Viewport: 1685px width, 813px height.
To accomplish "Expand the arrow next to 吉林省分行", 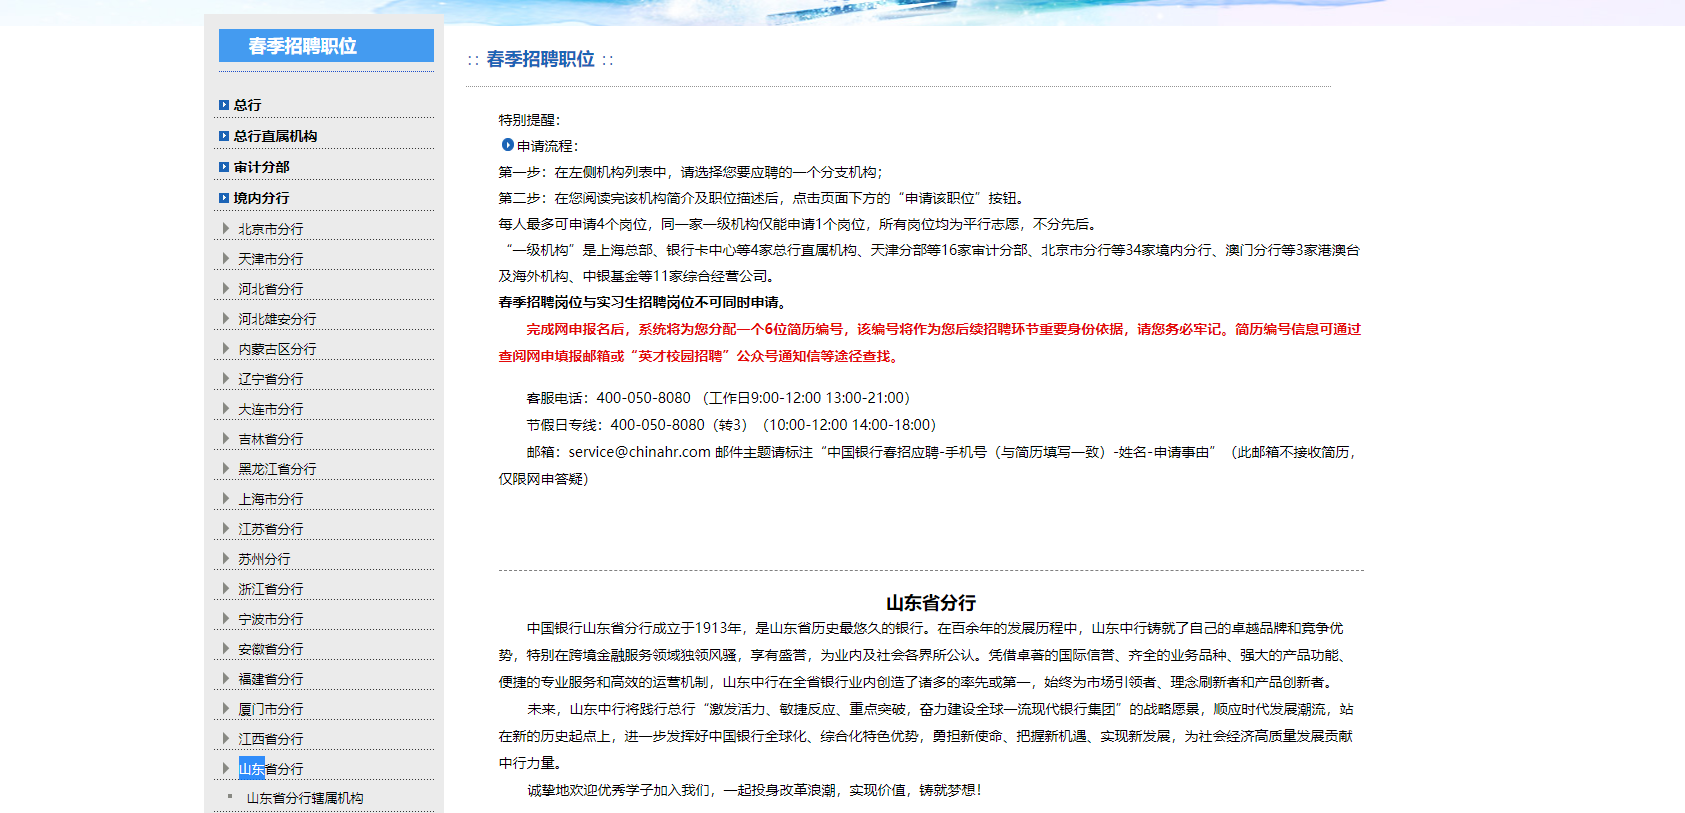I will point(226,438).
